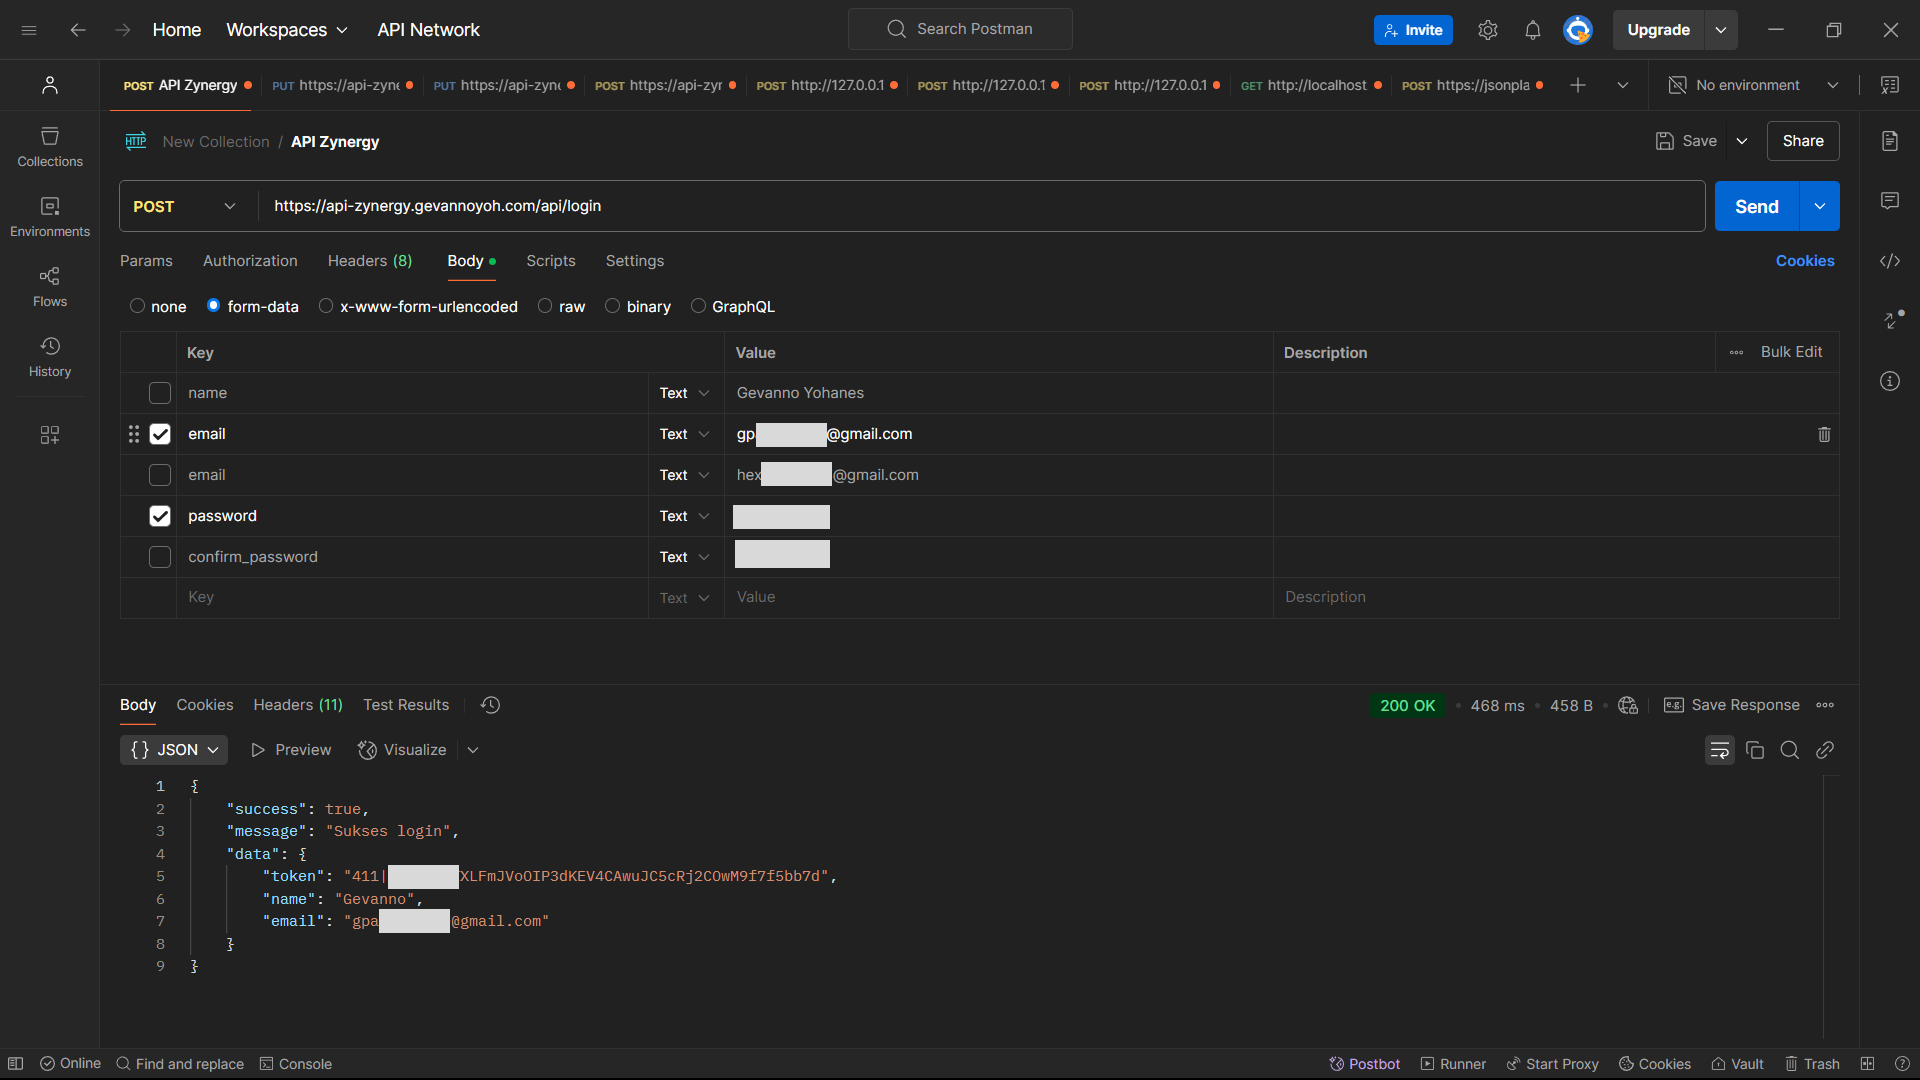The height and width of the screenshot is (1080, 1920).
Task: Open the Text type dropdown for password
Action: [685, 516]
